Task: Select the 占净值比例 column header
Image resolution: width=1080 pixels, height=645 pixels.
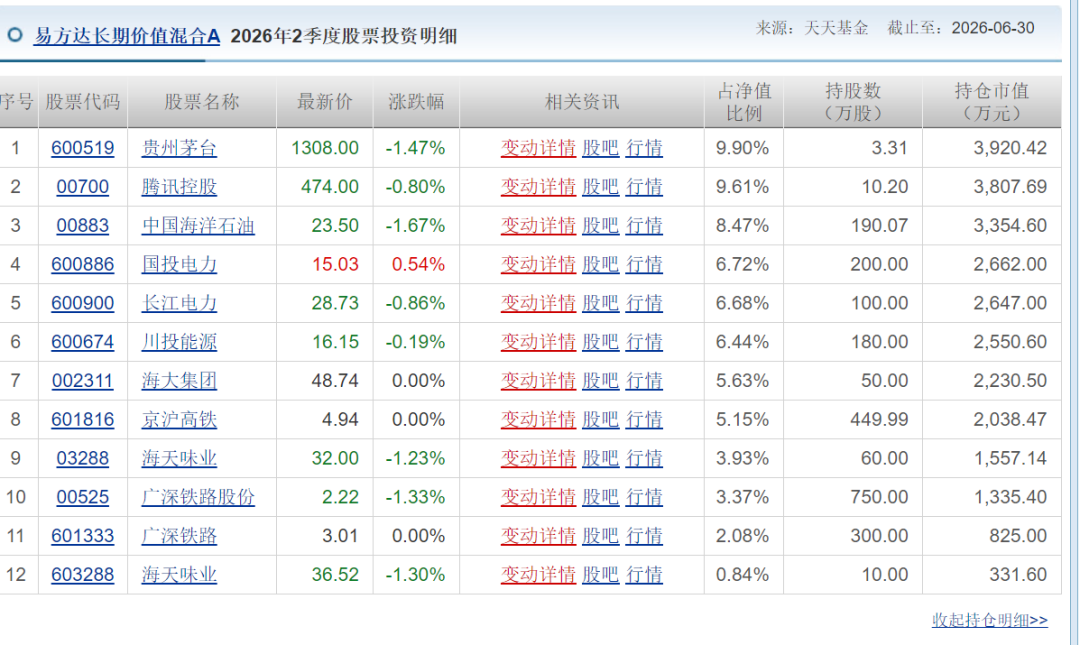Action: pos(744,102)
